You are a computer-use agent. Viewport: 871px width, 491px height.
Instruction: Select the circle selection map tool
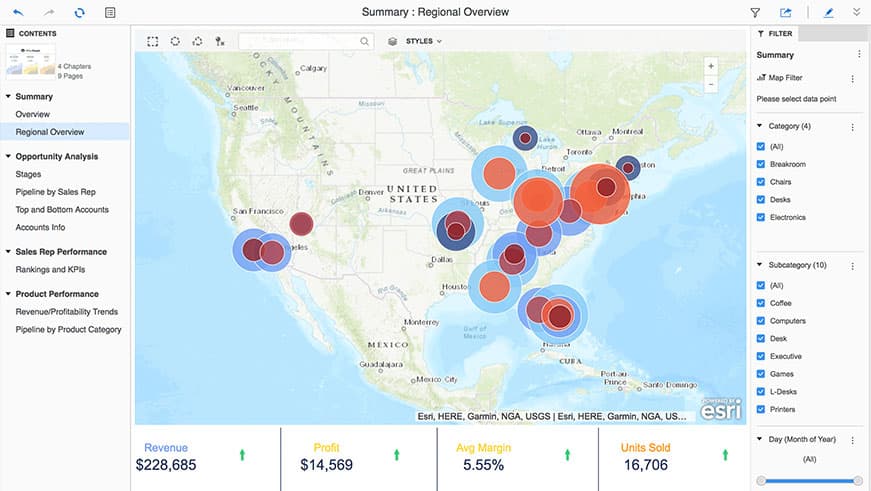[175, 41]
